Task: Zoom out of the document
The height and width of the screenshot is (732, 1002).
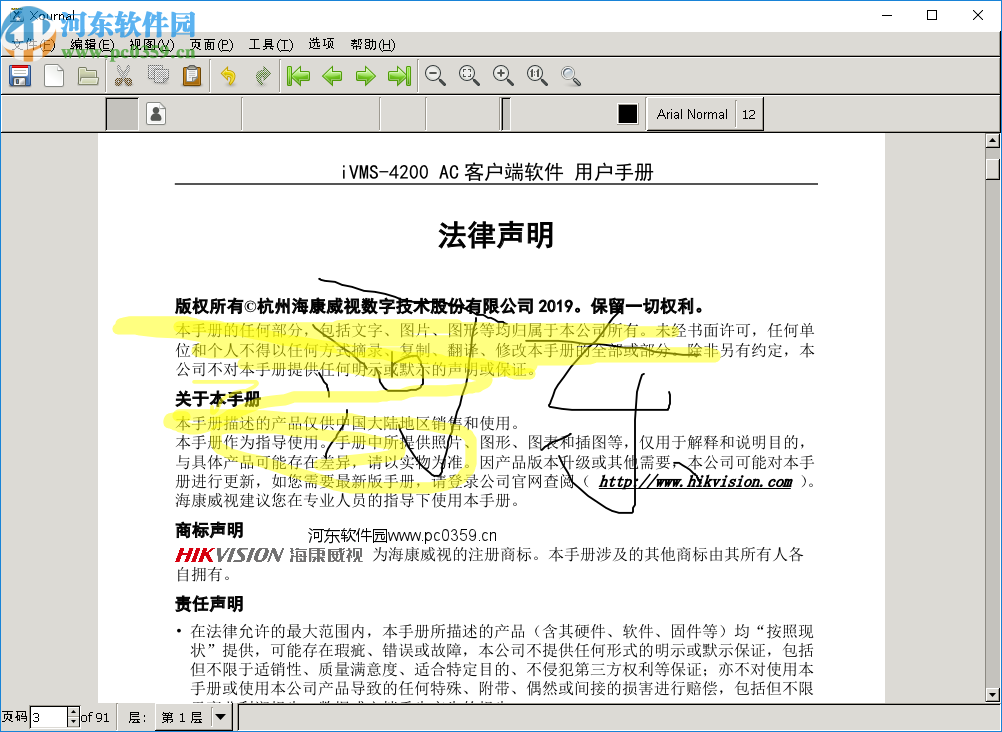Action: click(x=434, y=75)
